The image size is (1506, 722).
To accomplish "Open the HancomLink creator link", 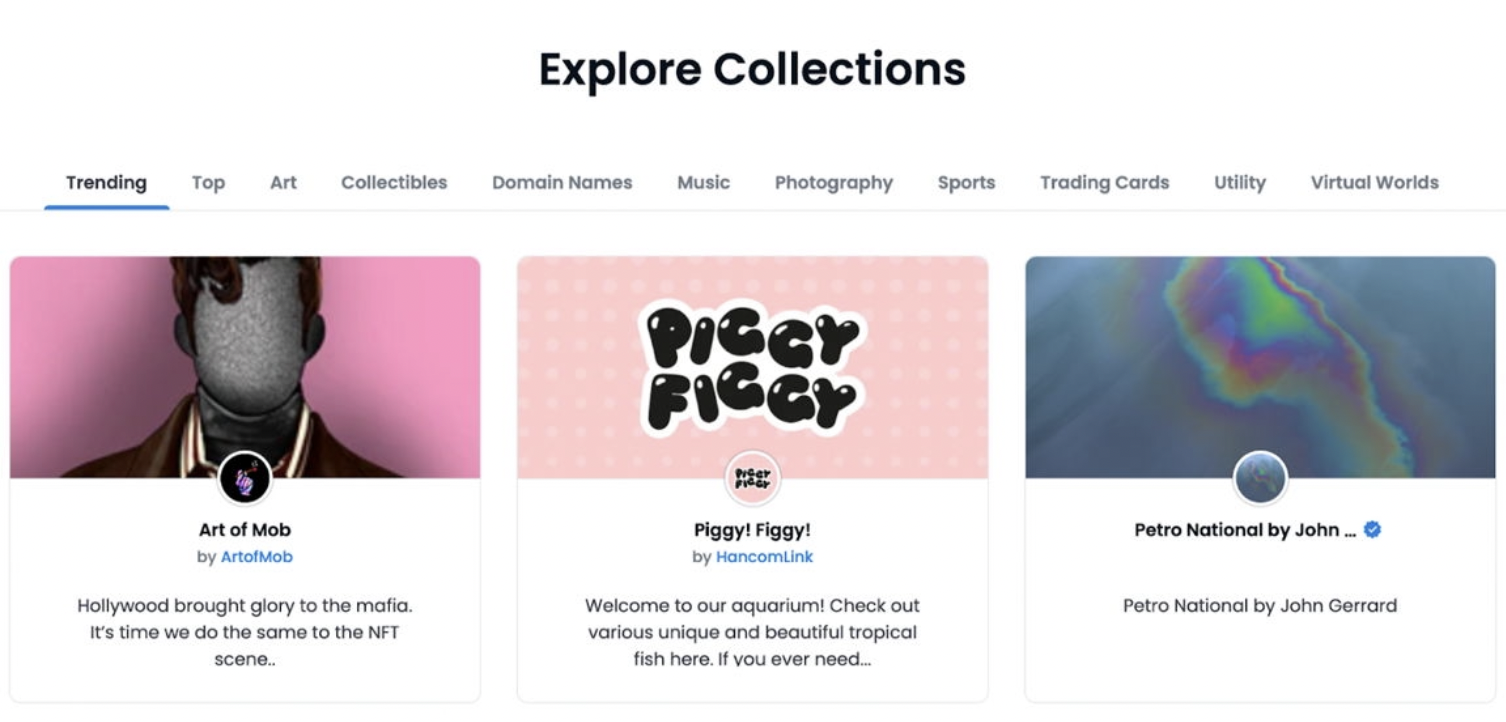I will 764,557.
